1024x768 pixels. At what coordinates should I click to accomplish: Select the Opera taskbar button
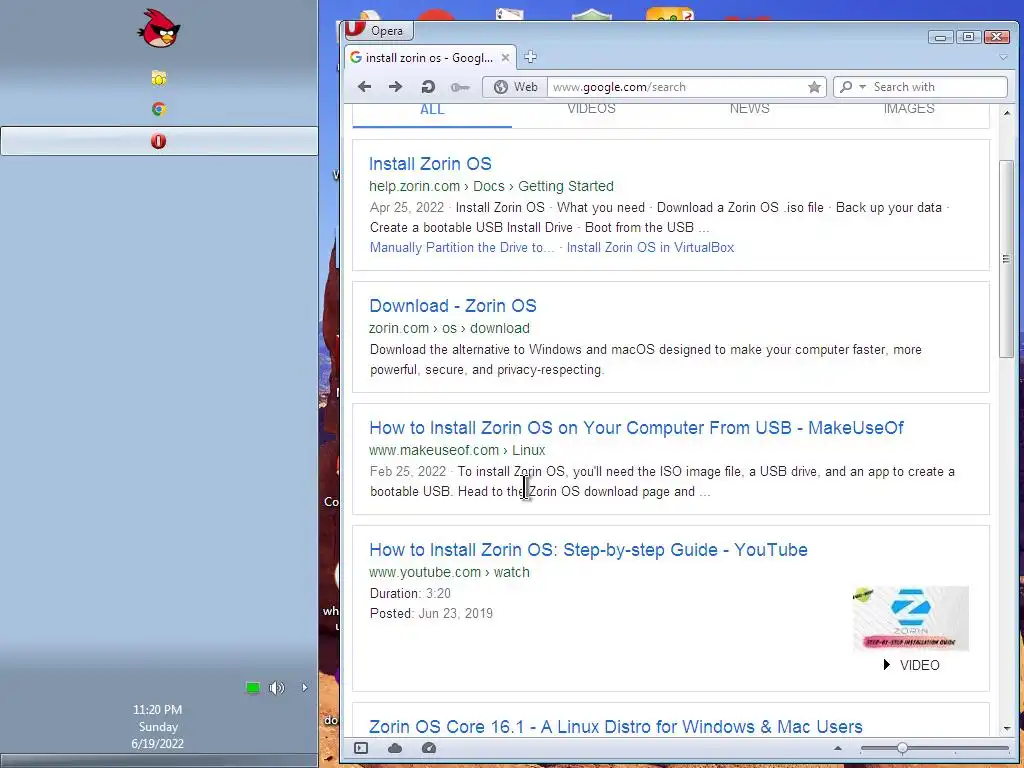click(x=159, y=141)
